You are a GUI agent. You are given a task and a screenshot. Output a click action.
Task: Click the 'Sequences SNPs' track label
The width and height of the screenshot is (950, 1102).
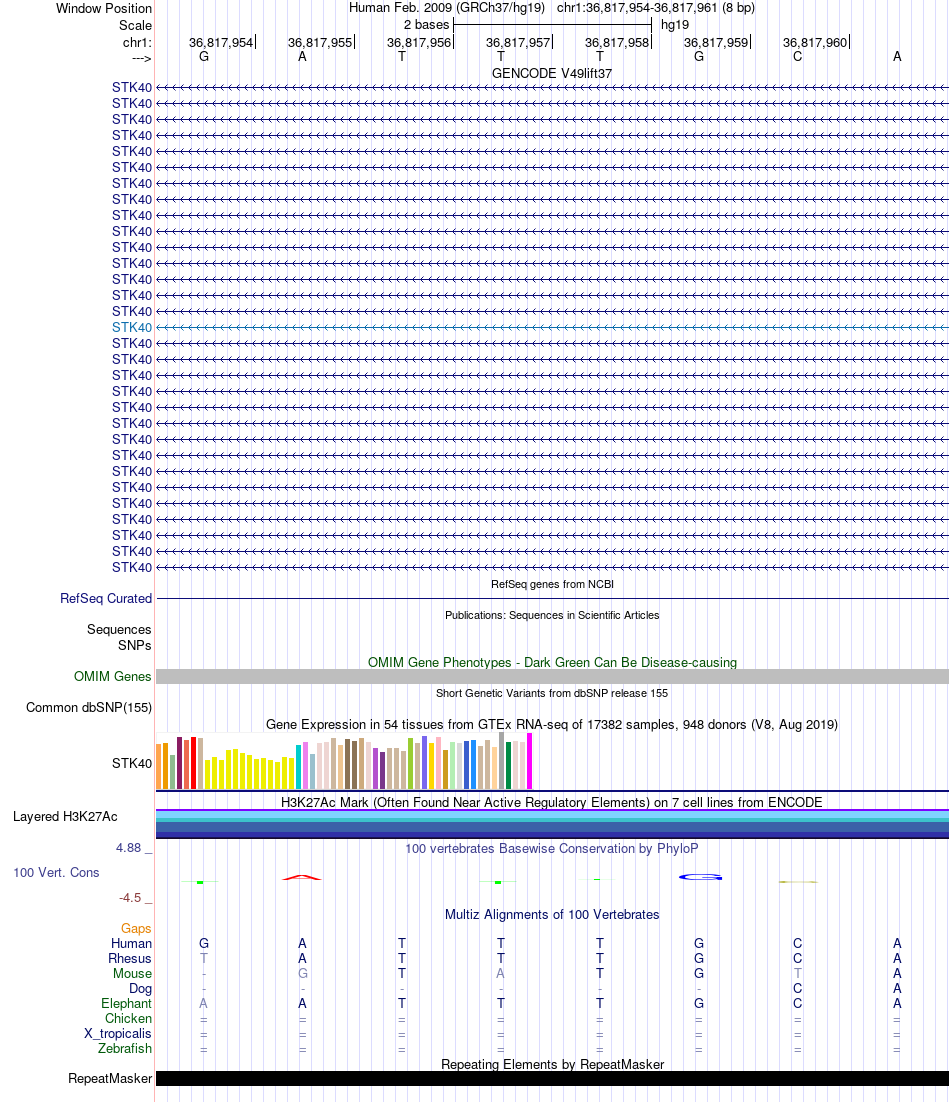tap(119, 637)
